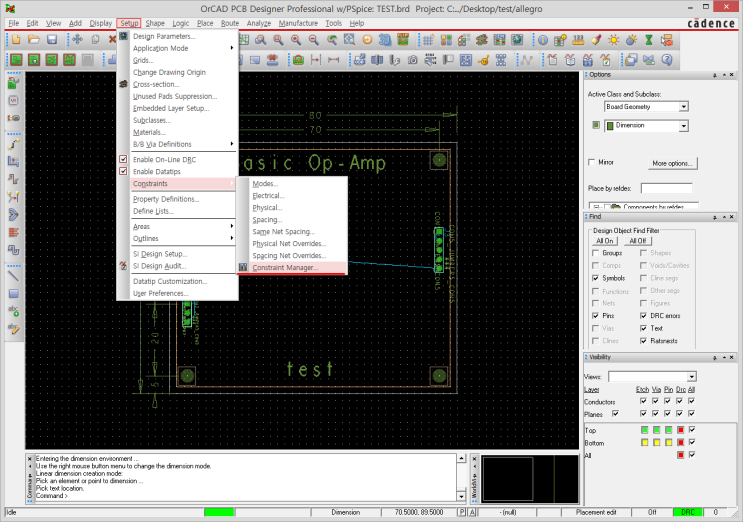Uncheck the DRC errors checkbox
Screen dimensions: 743x522
[x=643, y=315]
